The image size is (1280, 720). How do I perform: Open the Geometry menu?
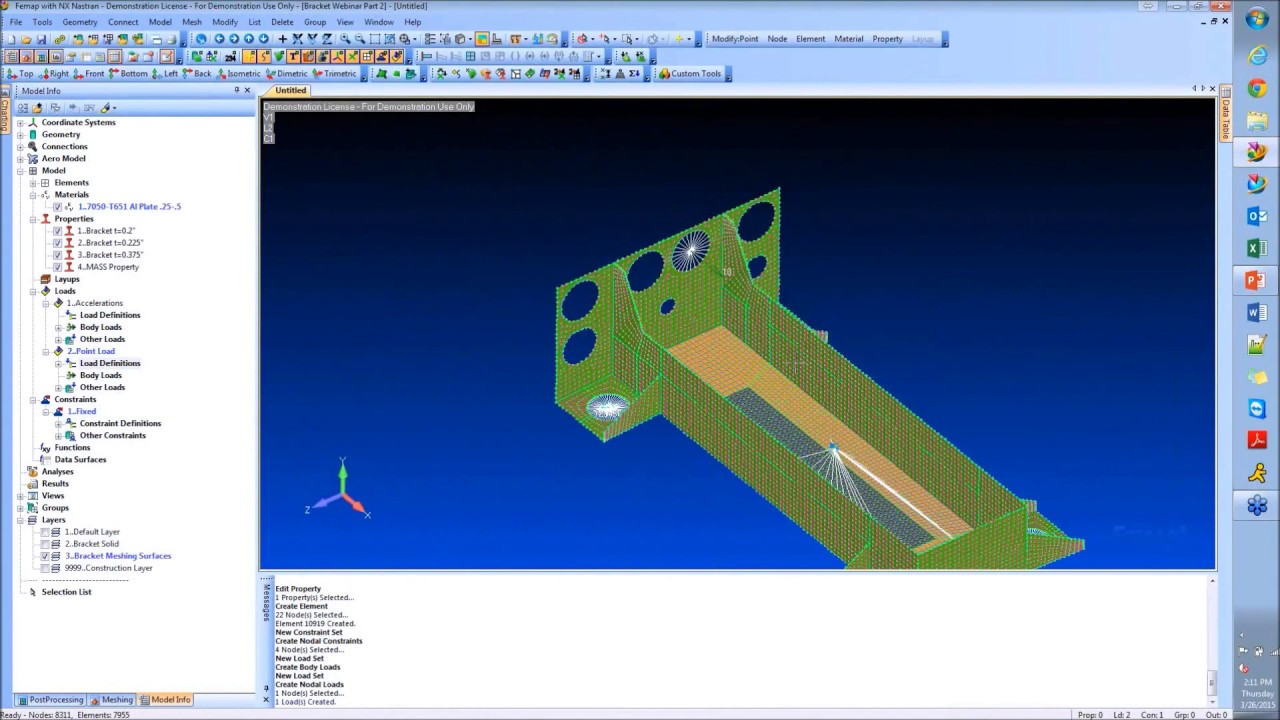tap(80, 22)
